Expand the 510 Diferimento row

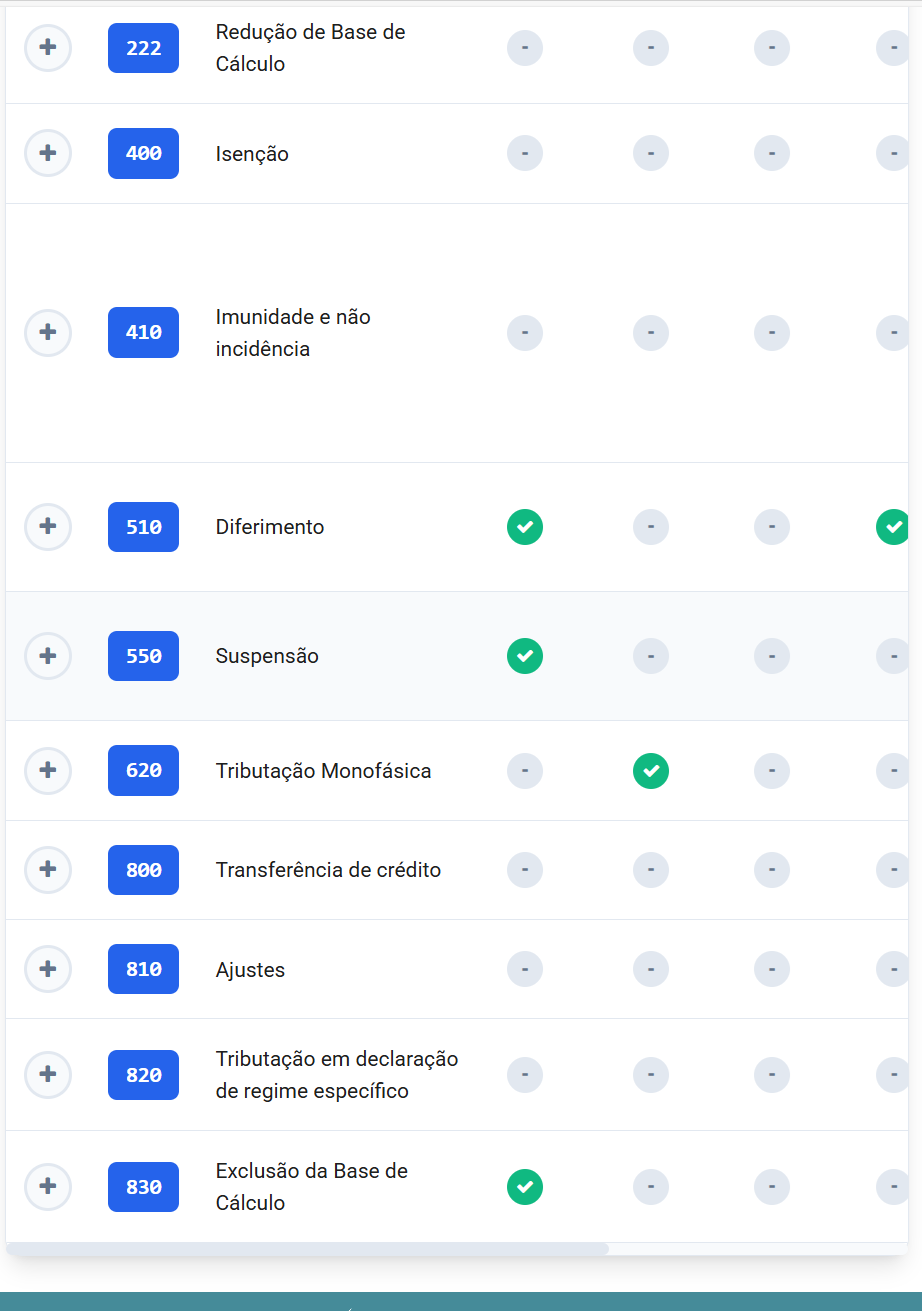click(x=48, y=526)
